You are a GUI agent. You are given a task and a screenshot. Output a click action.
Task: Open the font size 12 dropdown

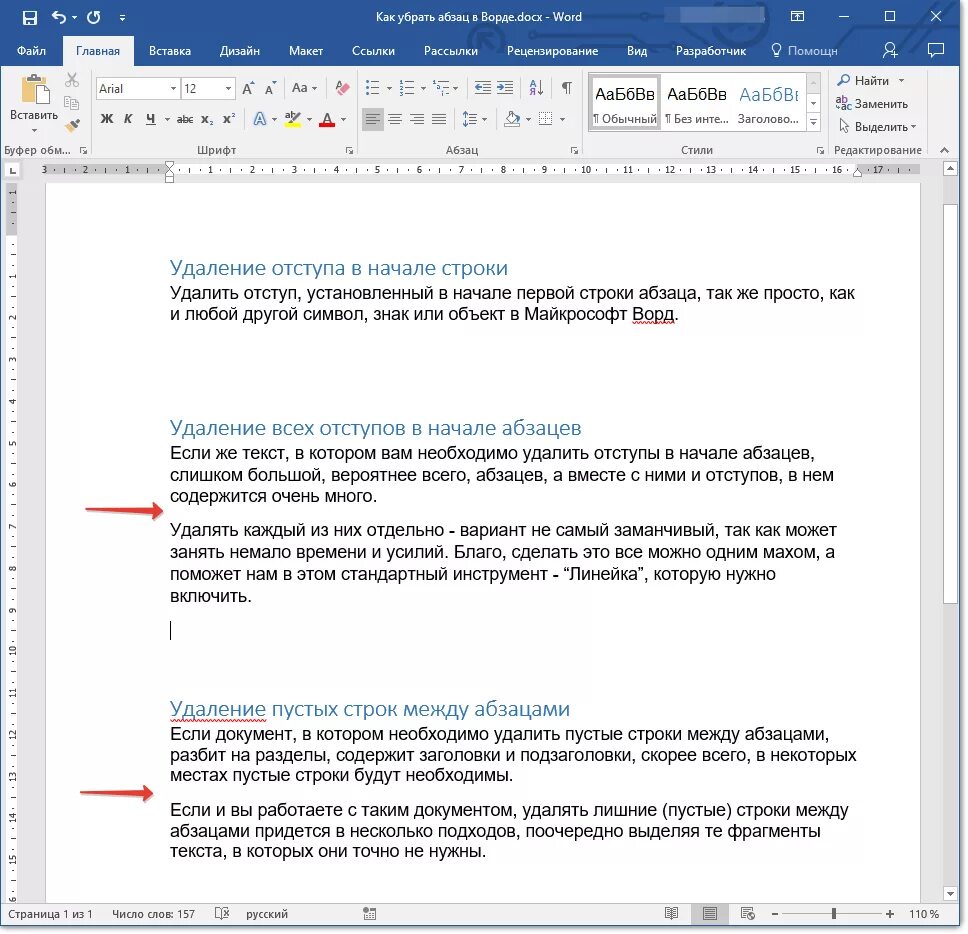tap(228, 89)
